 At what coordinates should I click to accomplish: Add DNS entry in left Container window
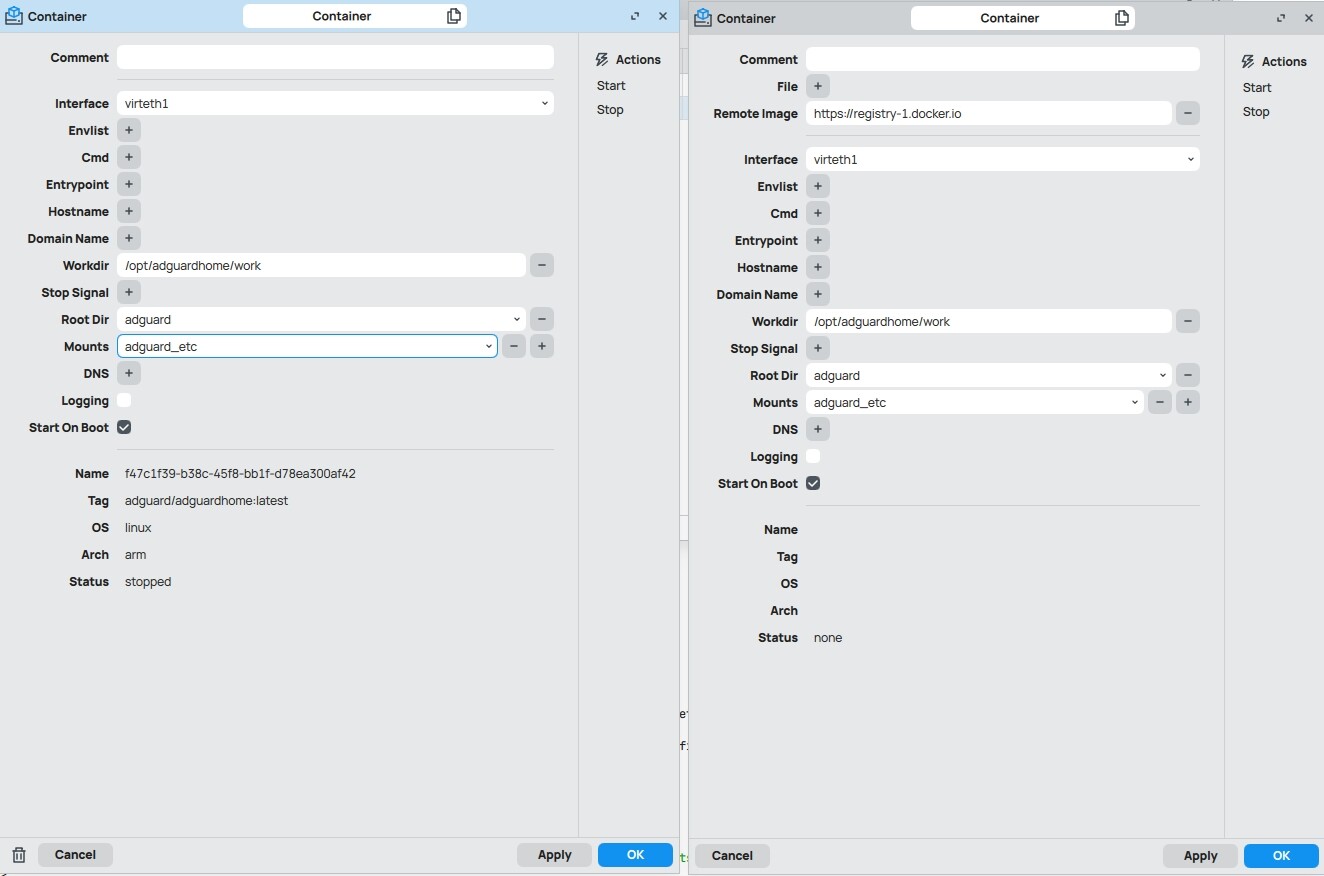click(129, 373)
